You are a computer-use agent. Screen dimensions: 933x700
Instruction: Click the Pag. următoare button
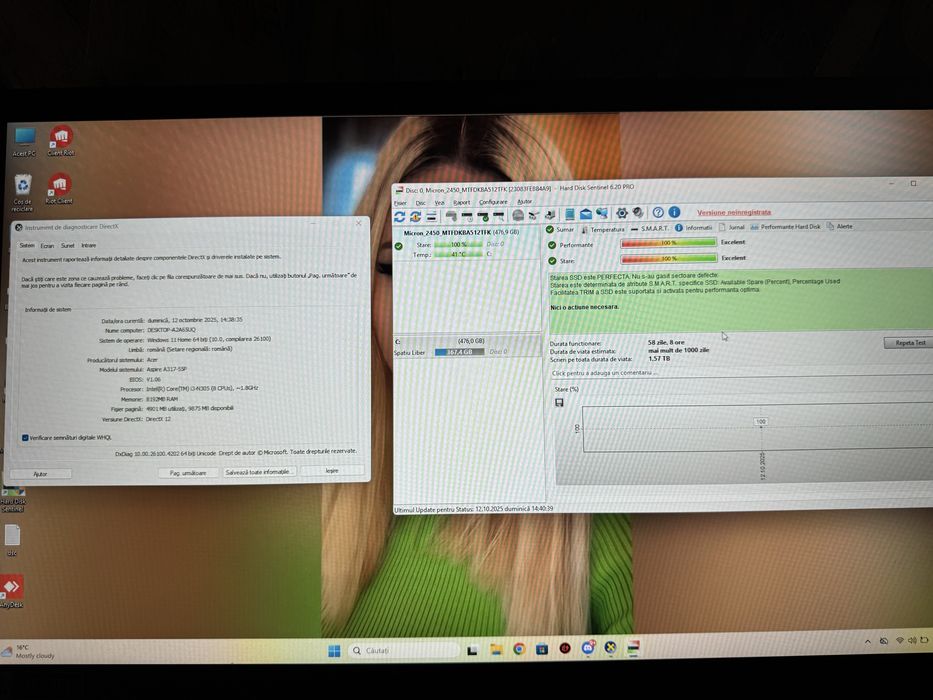tap(188, 473)
